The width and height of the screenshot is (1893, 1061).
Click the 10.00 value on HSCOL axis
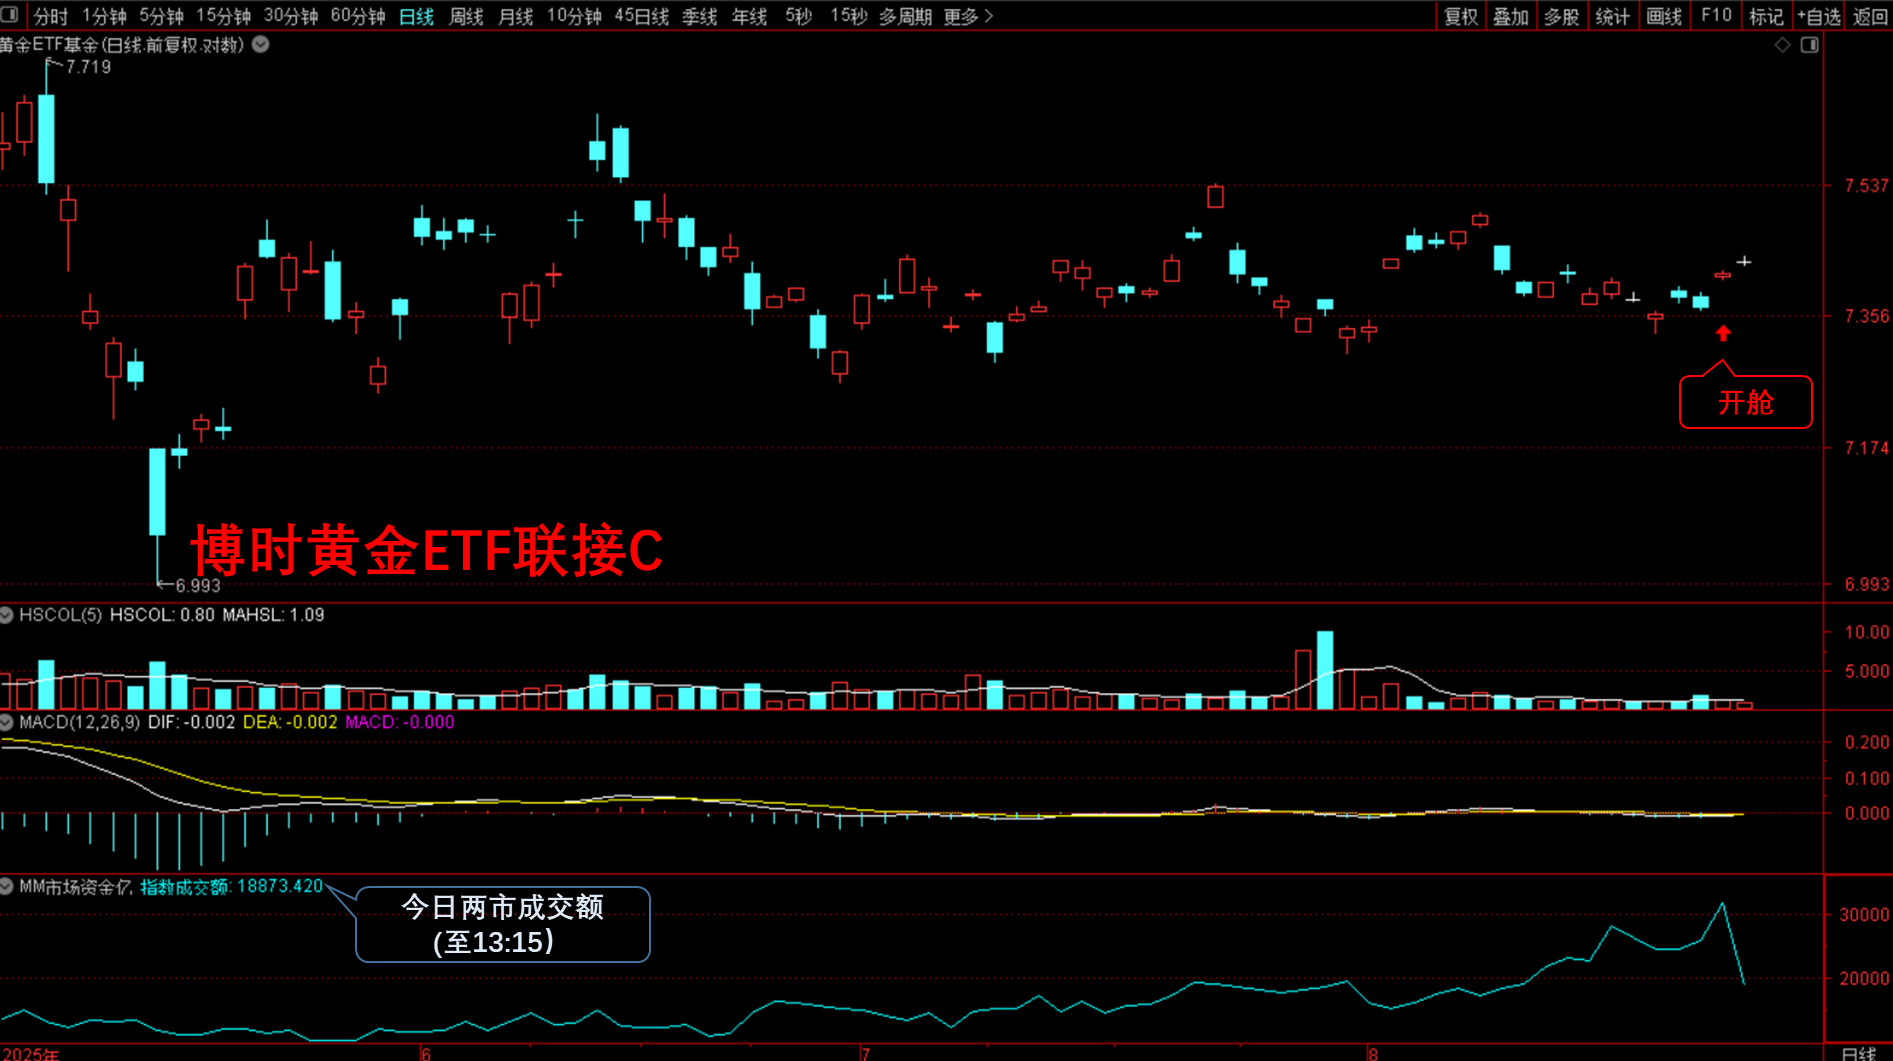click(1866, 632)
